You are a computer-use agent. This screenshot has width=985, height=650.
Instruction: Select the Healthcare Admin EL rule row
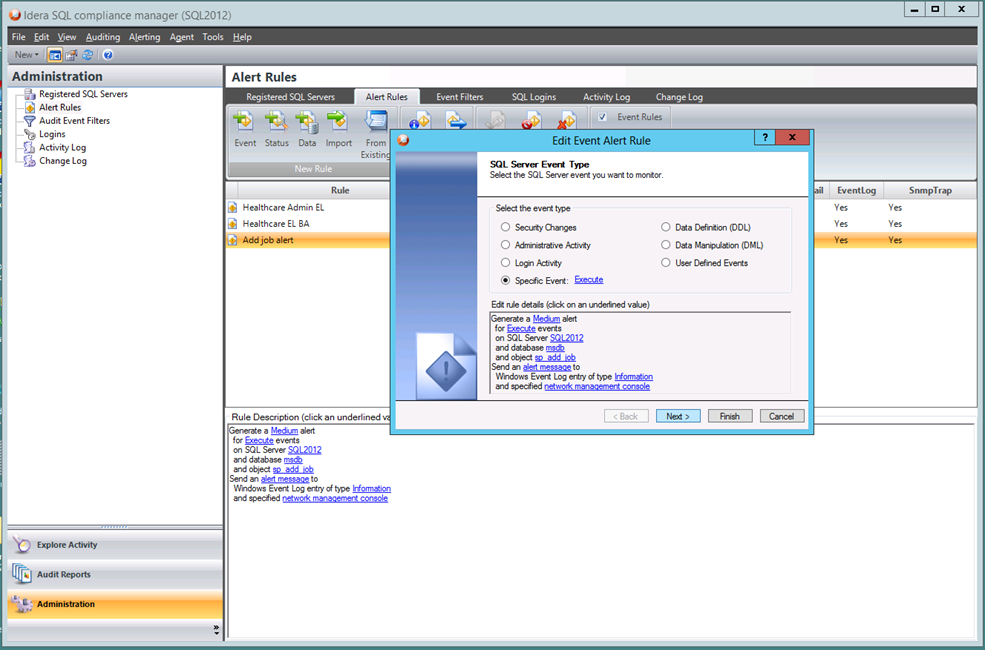pos(283,208)
